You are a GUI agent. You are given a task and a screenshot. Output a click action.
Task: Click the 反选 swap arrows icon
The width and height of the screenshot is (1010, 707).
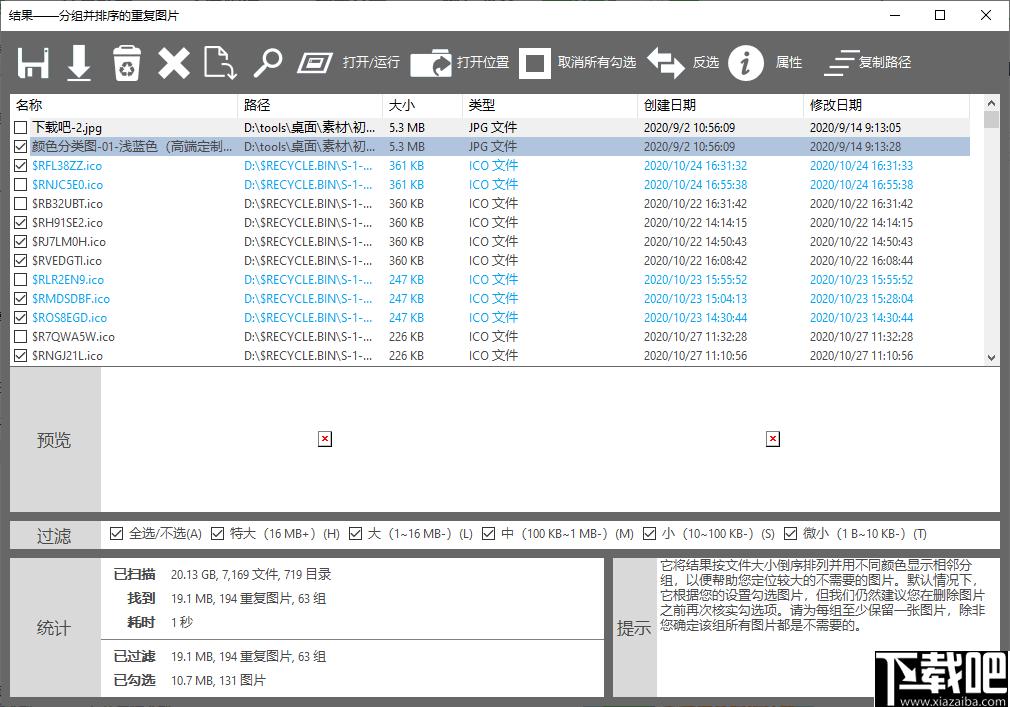coord(665,62)
